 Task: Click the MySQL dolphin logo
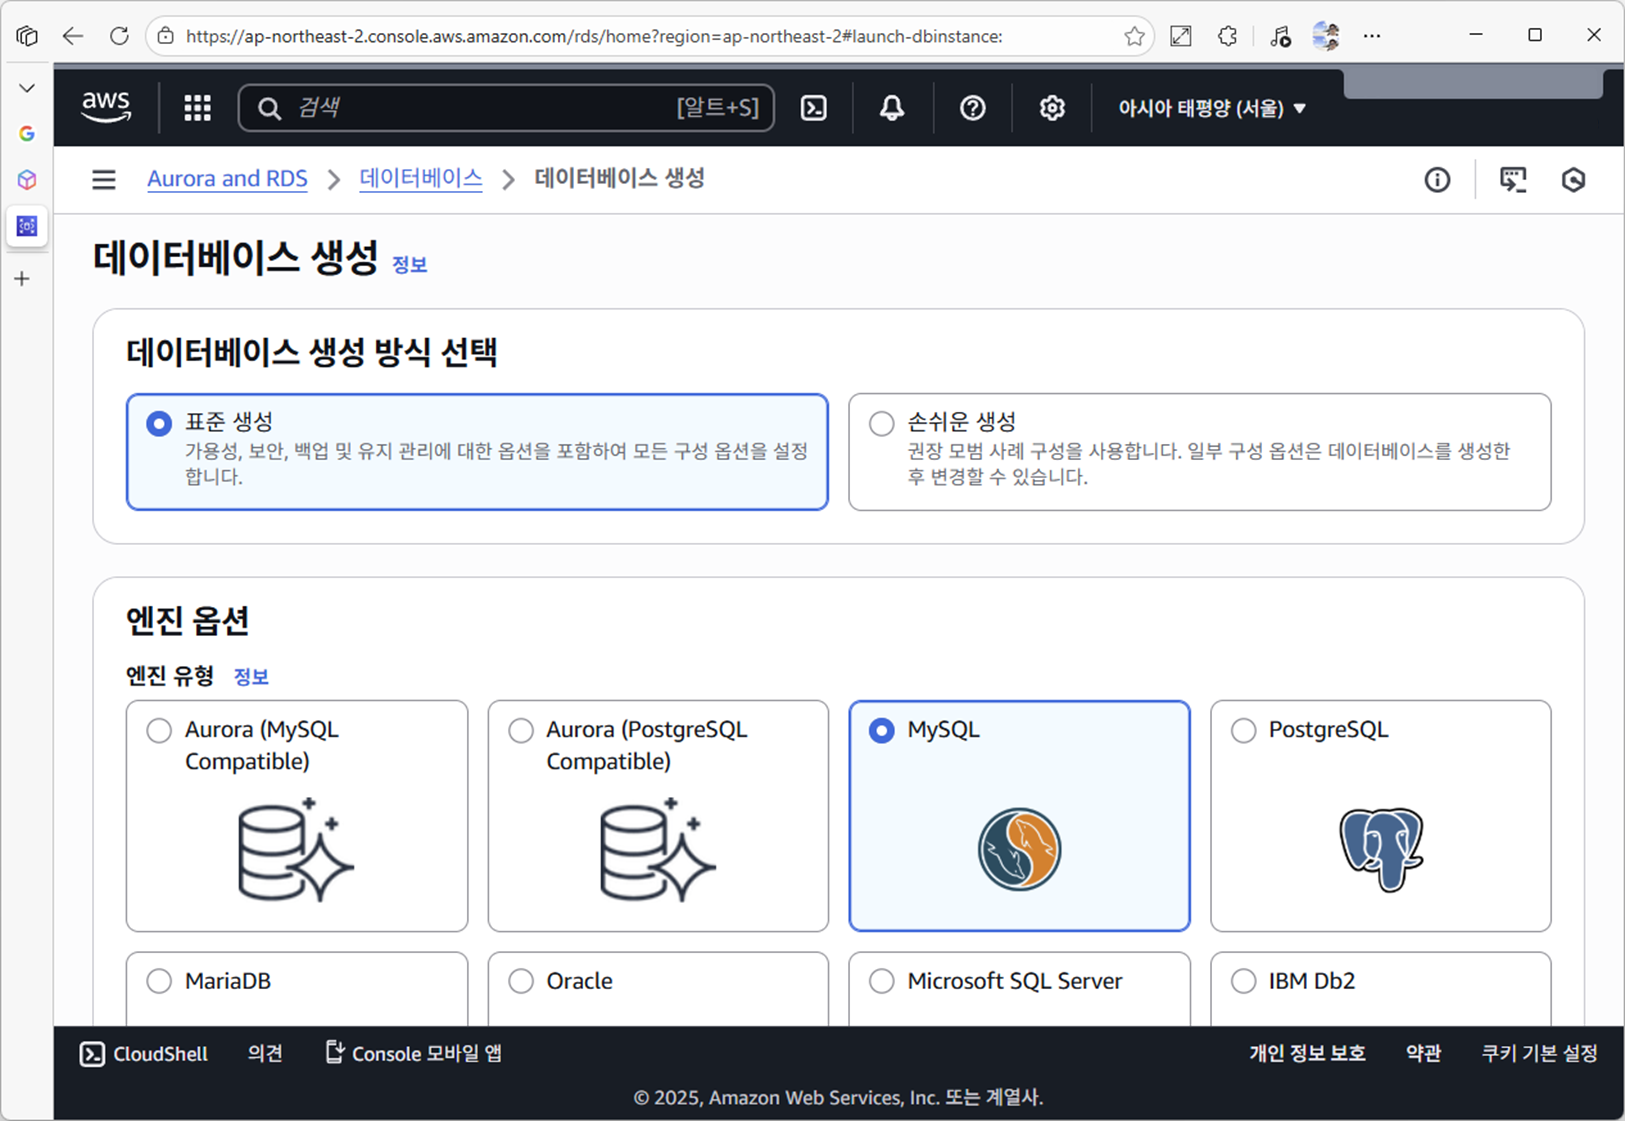(1019, 850)
